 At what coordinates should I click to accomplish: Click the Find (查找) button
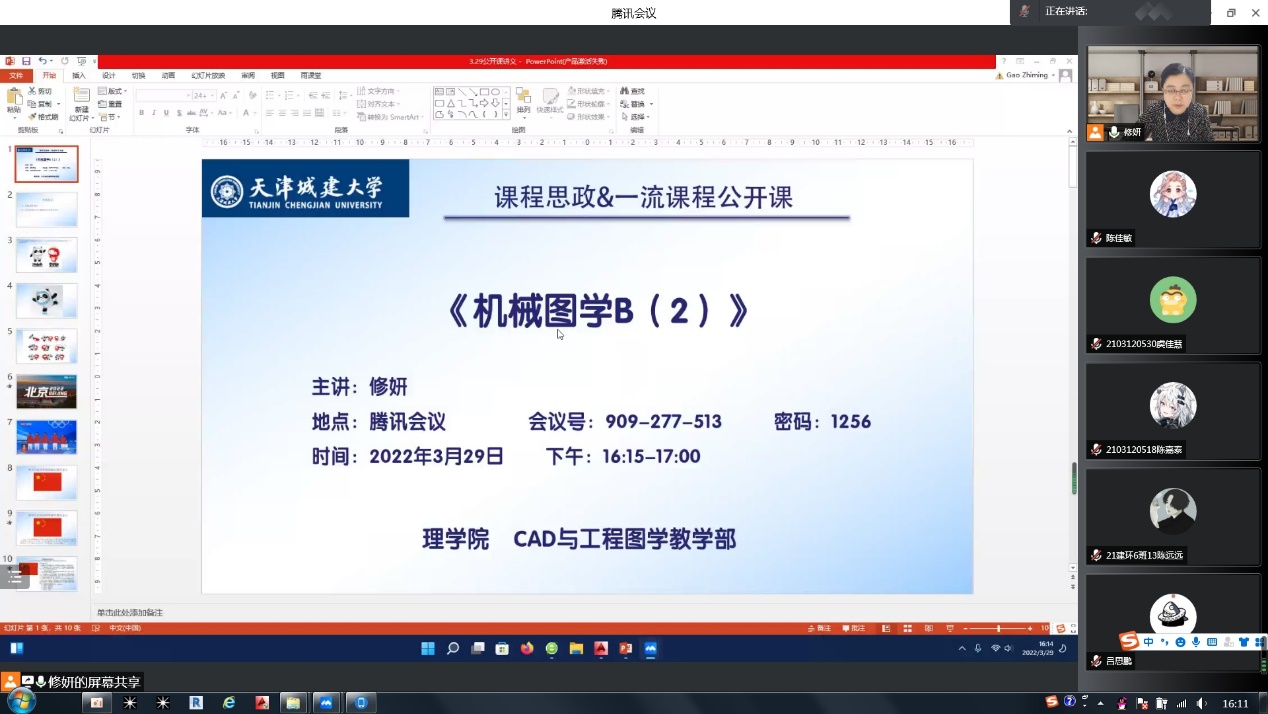[633, 91]
